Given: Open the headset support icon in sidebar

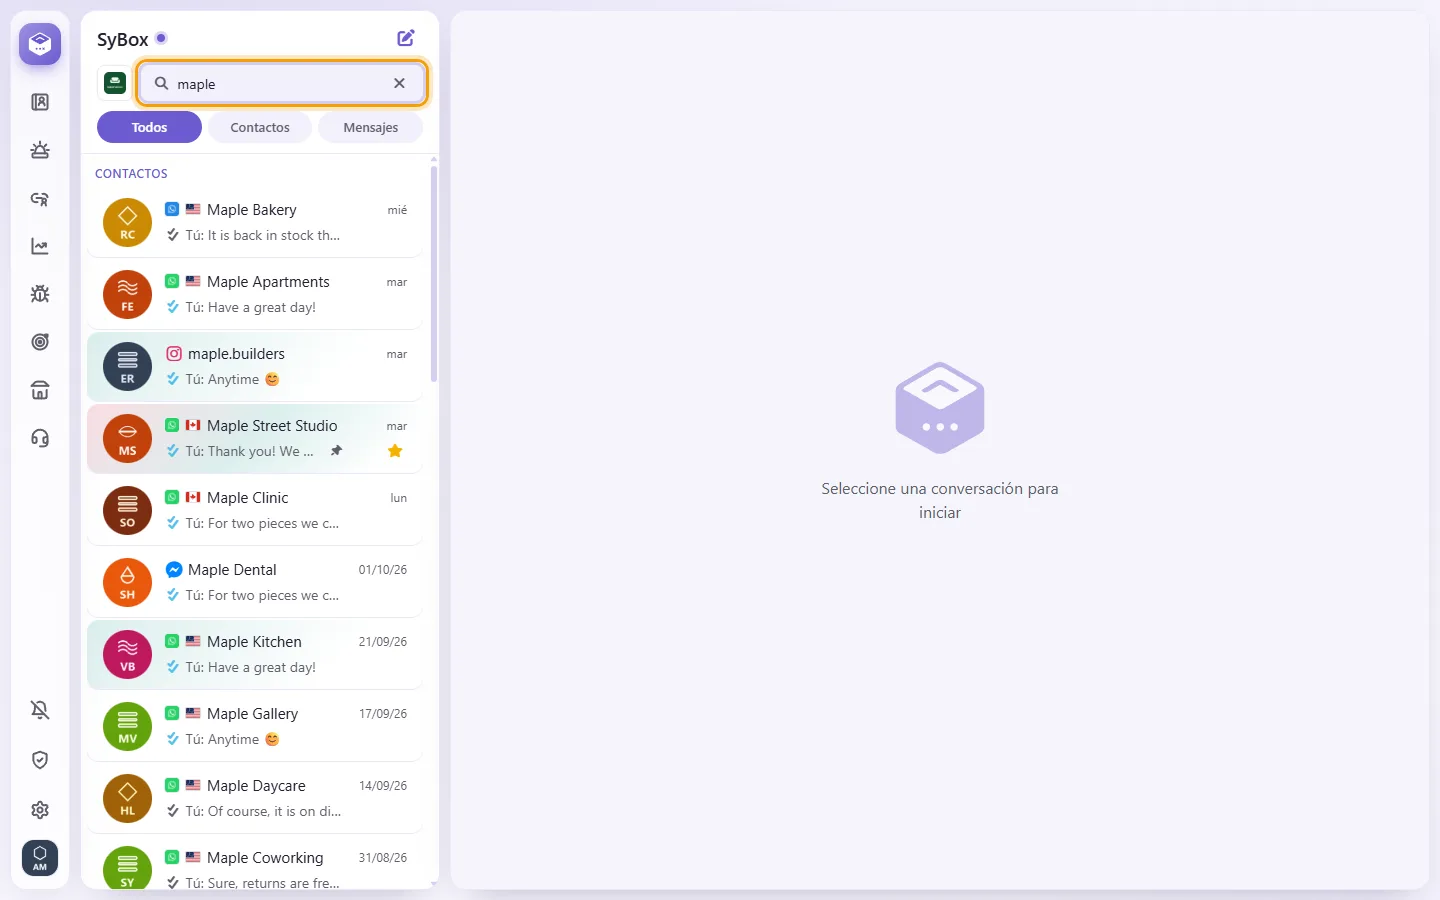Looking at the screenshot, I should coord(40,438).
